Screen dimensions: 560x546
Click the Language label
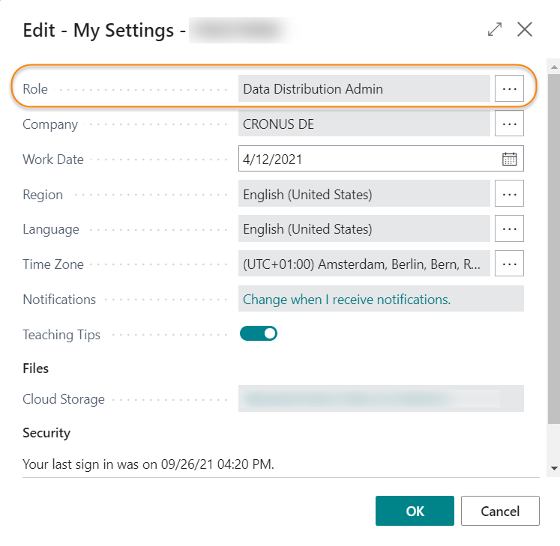(x=51, y=229)
